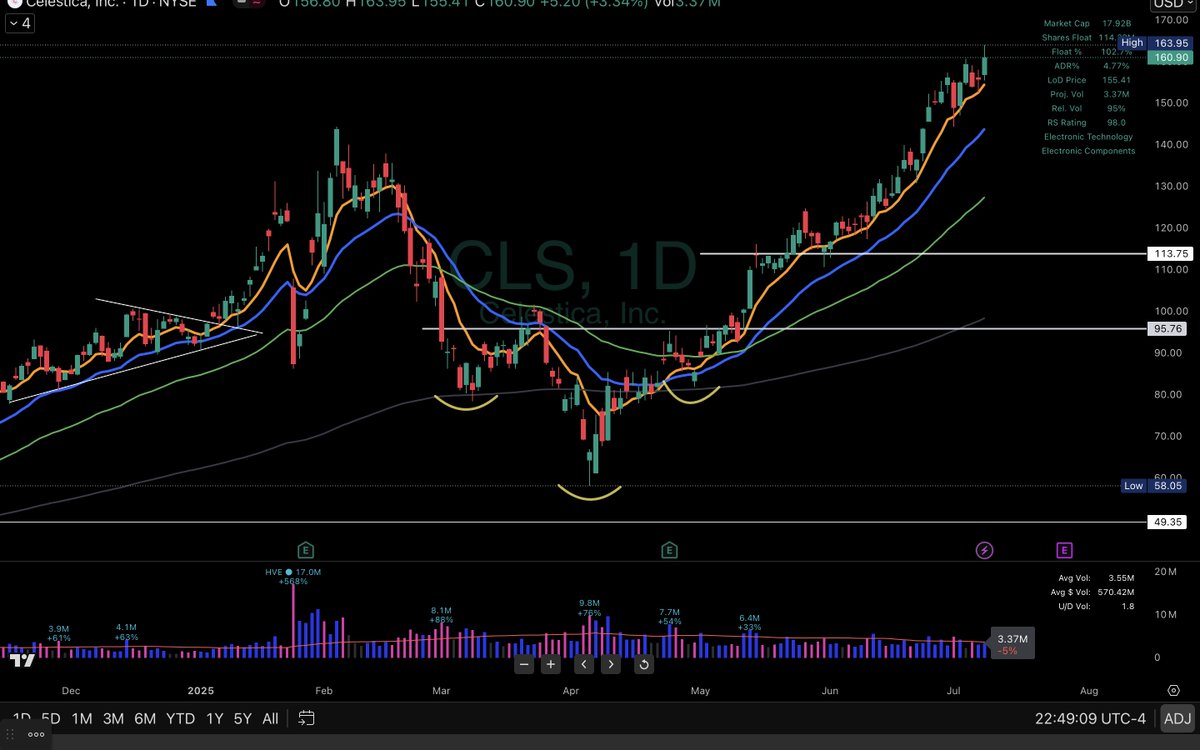Click the 9.8M +76% volume label

click(590, 608)
